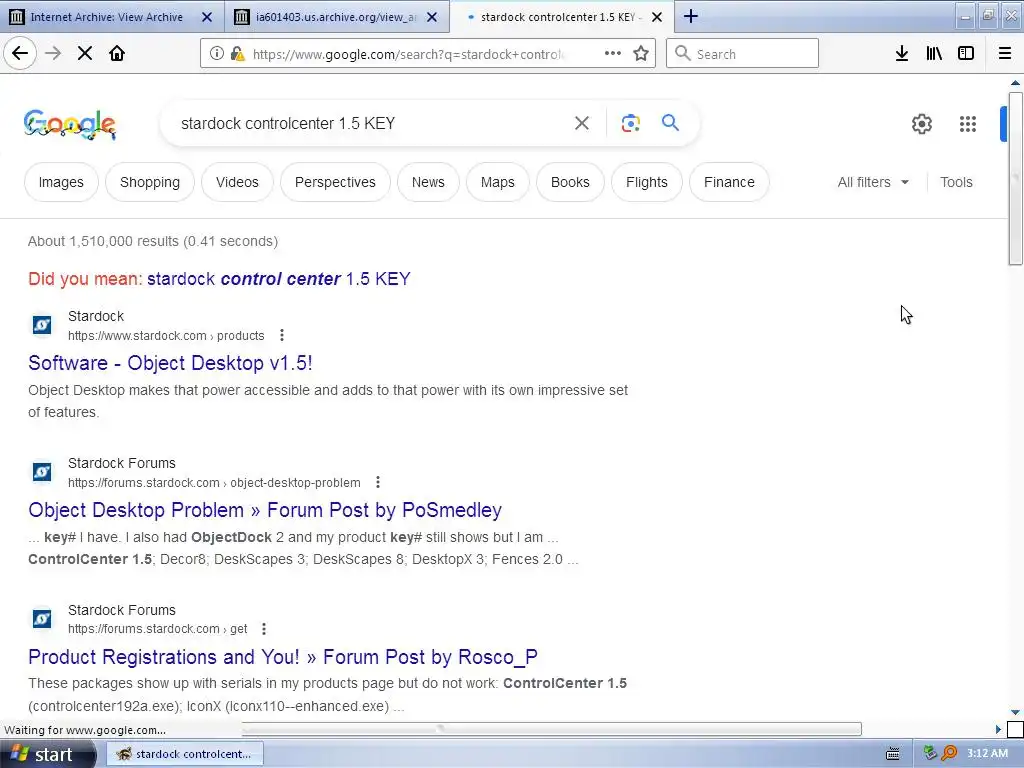Open the library bookshelf icon

pyautogui.click(x=934, y=54)
